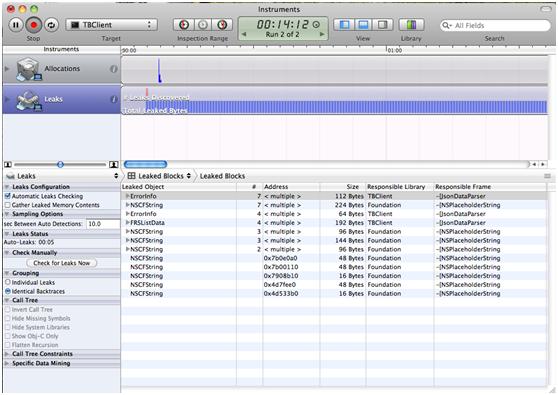
Task: Sort by Size column header
Action: tap(343, 187)
